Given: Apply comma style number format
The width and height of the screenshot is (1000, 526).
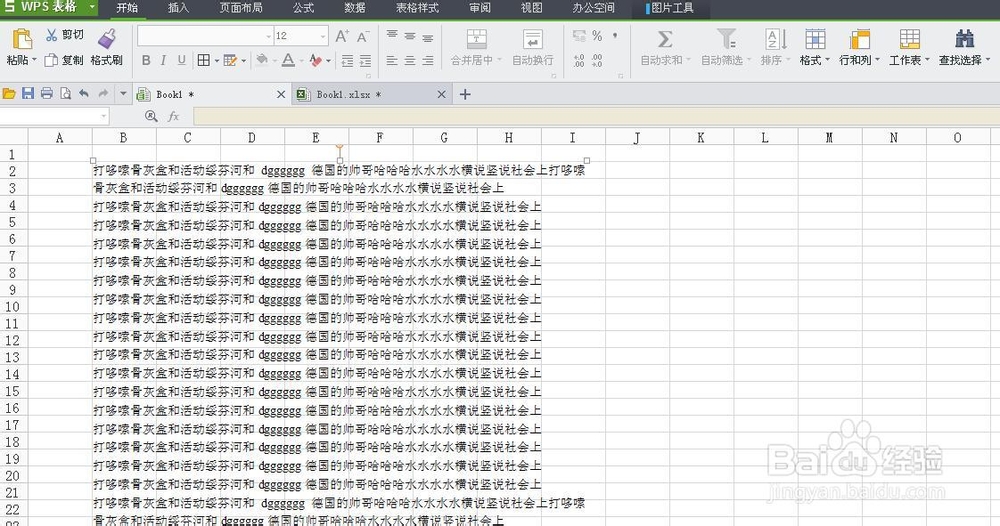Looking at the screenshot, I should tap(615, 36).
